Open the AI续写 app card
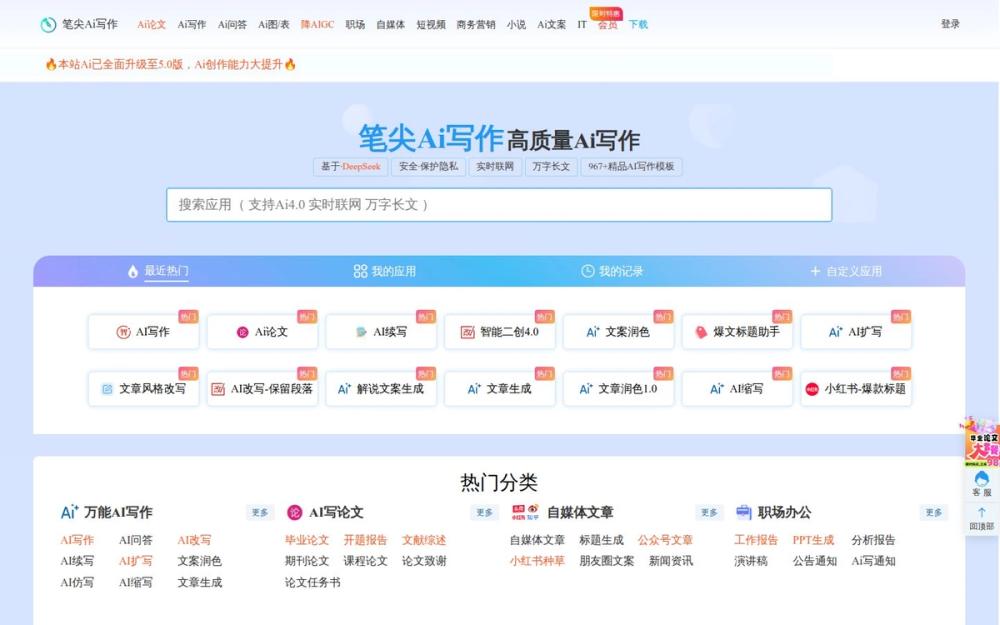Viewport: 1000px width, 625px height. coord(381,332)
